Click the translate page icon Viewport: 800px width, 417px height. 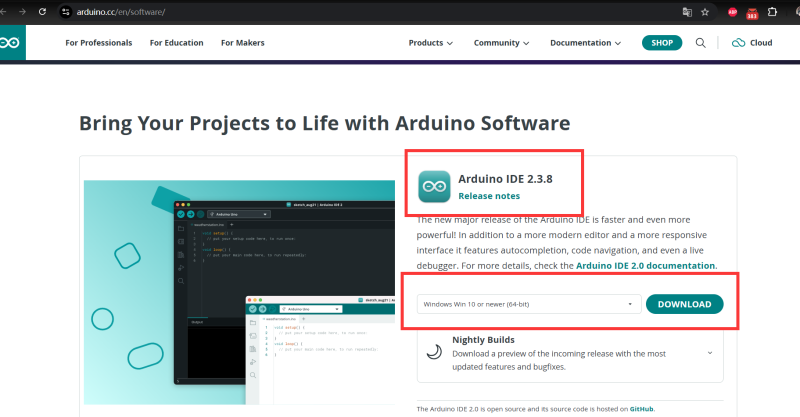(687, 12)
